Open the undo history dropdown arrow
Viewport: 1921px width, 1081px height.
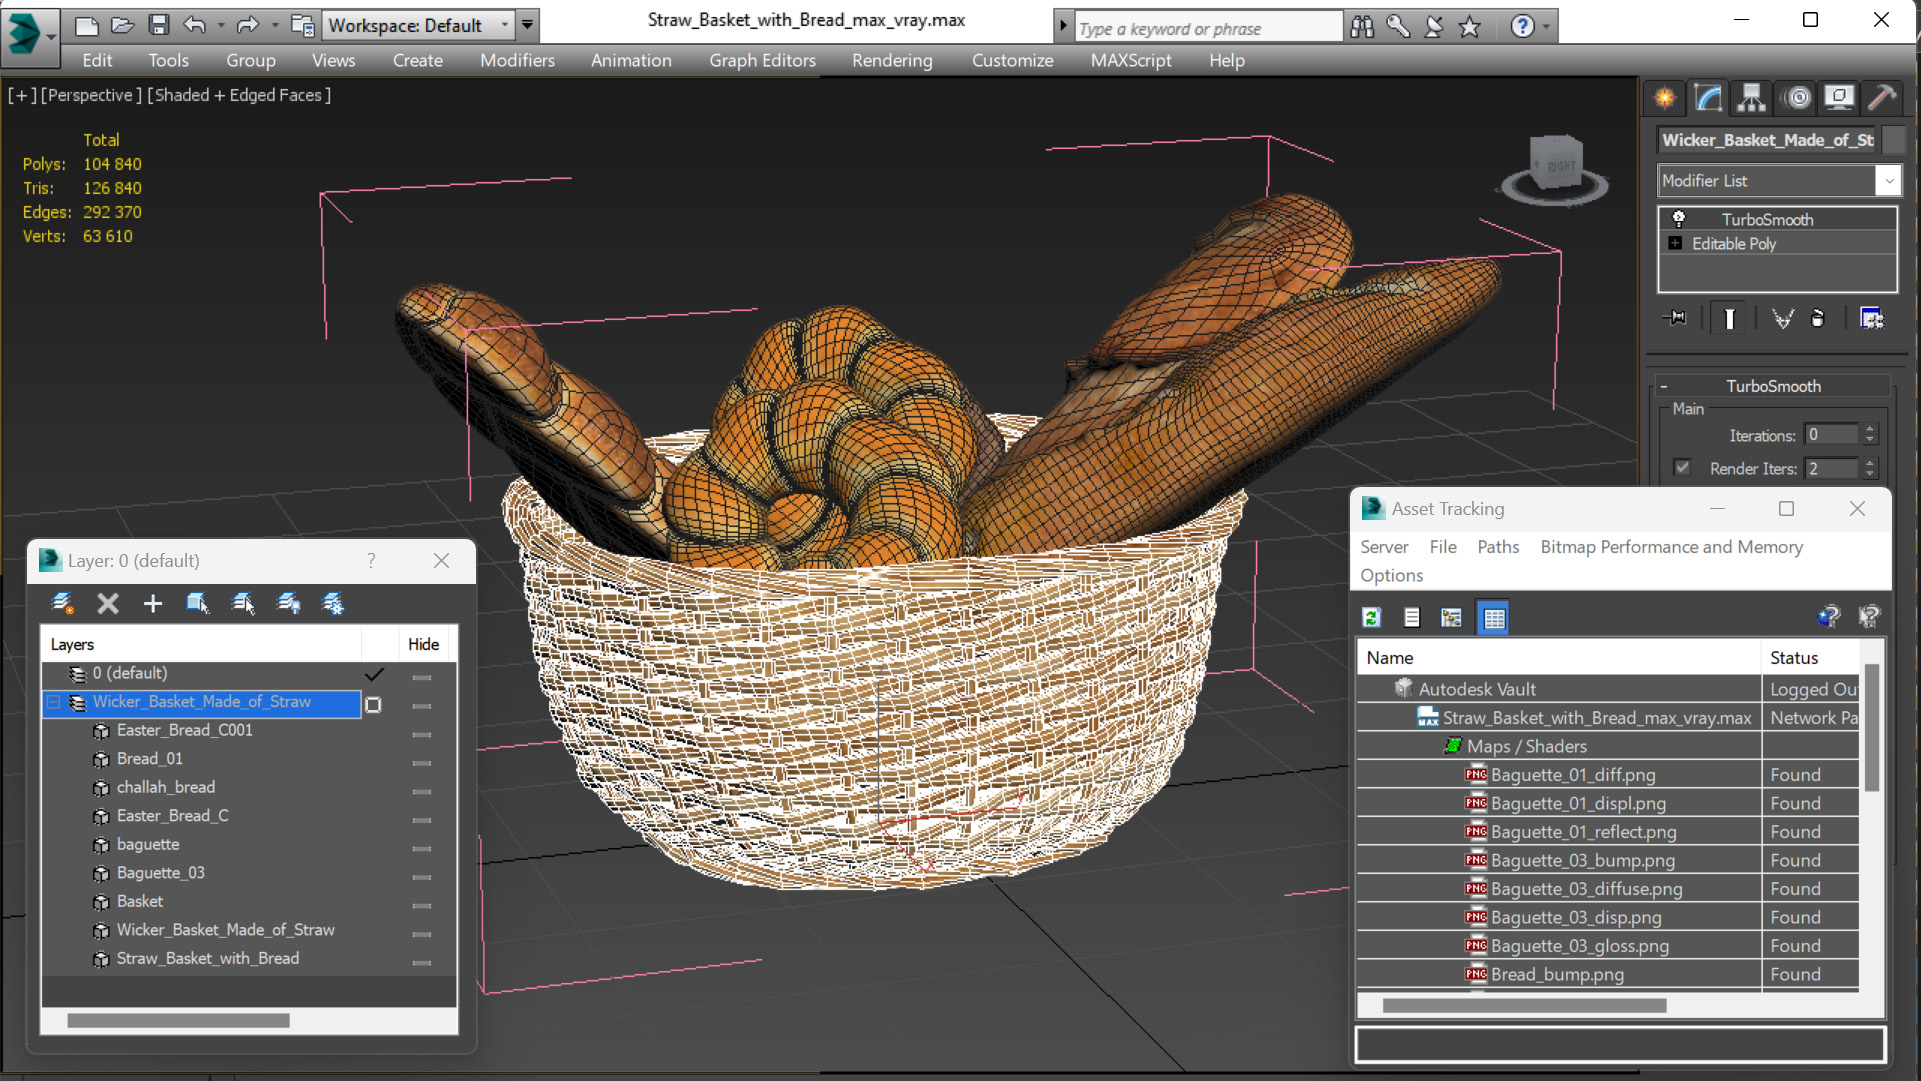(220, 25)
